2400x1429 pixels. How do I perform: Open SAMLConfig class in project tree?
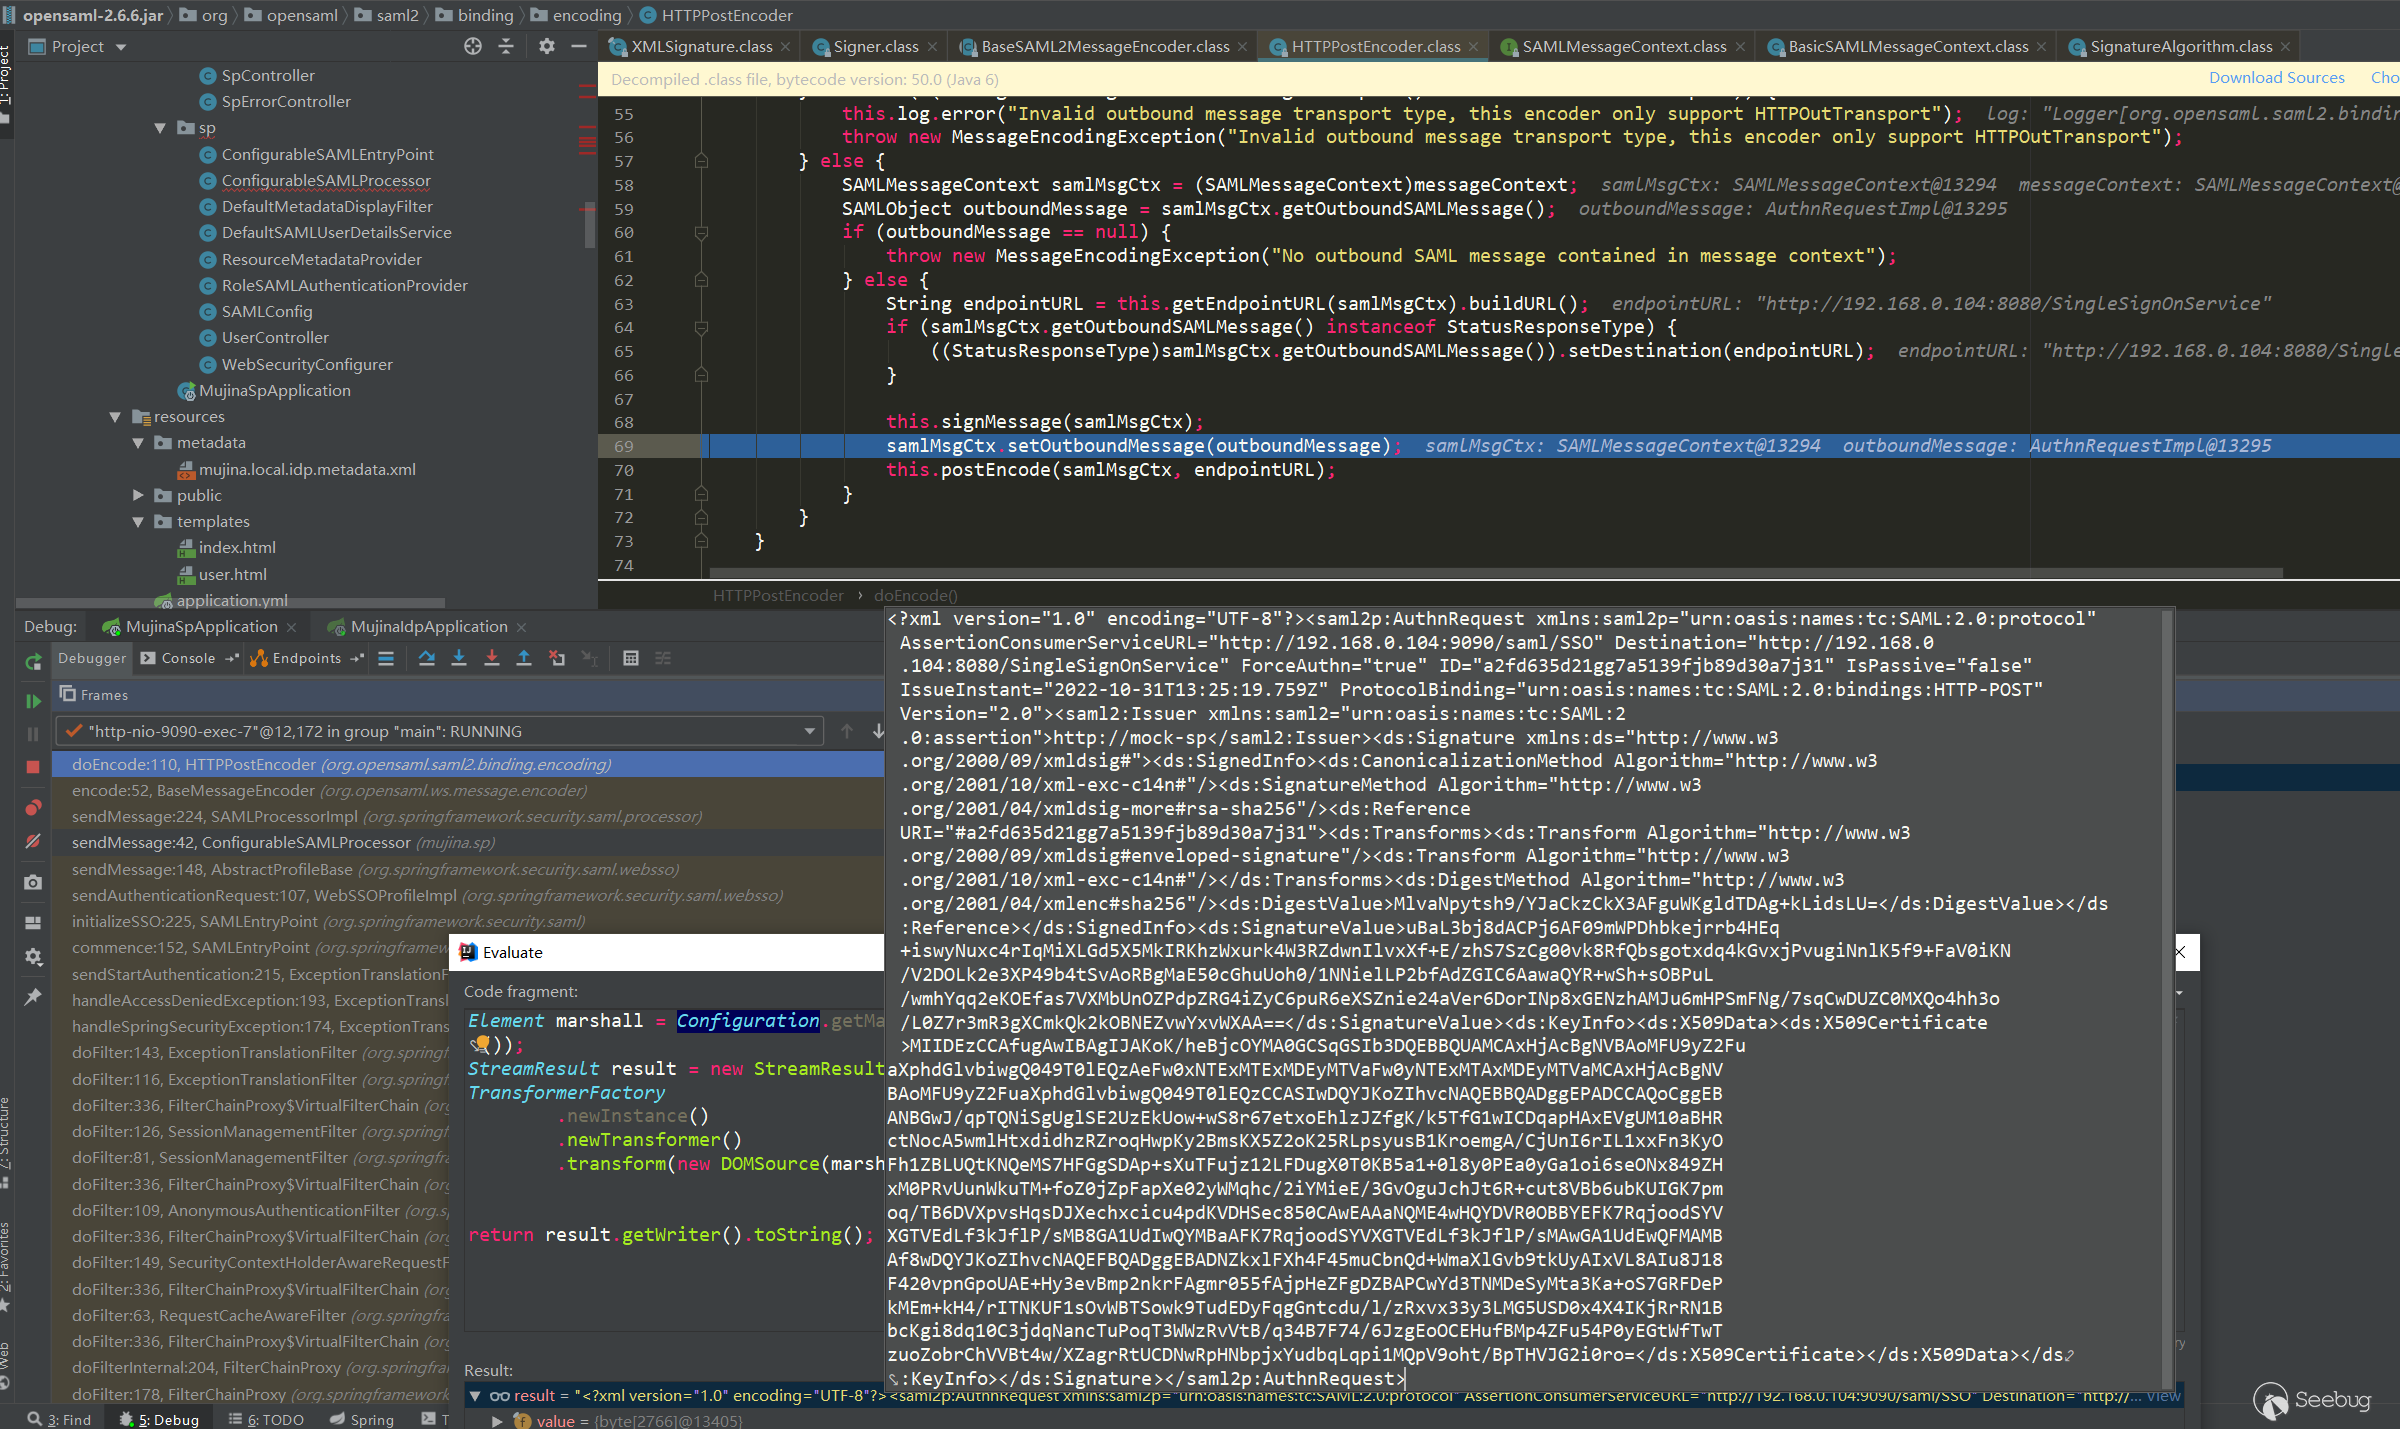tap(267, 312)
